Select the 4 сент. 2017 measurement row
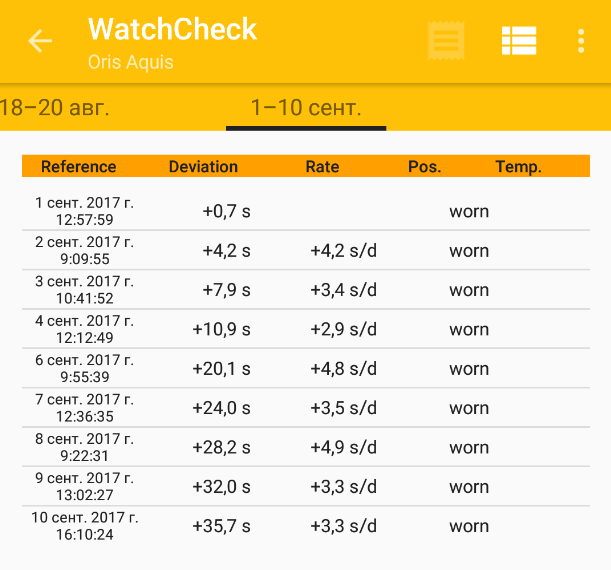The image size is (611, 570). (x=305, y=329)
